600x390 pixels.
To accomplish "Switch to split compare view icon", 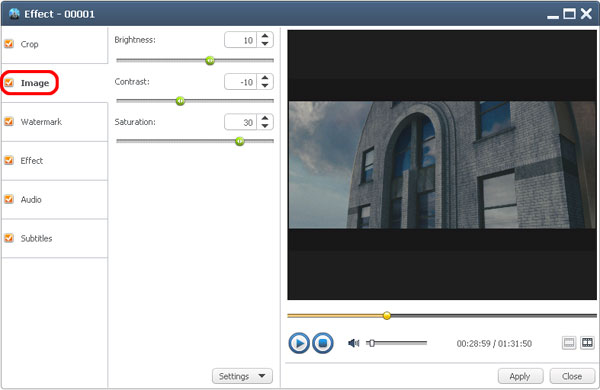I will pos(587,343).
